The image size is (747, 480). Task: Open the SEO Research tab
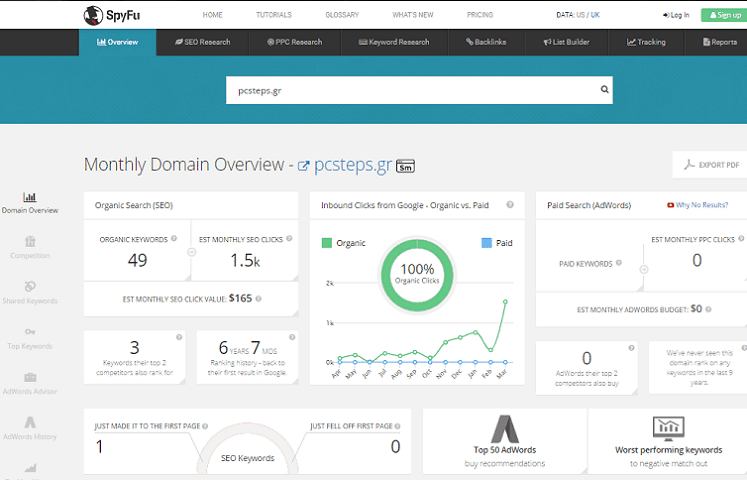pos(202,42)
